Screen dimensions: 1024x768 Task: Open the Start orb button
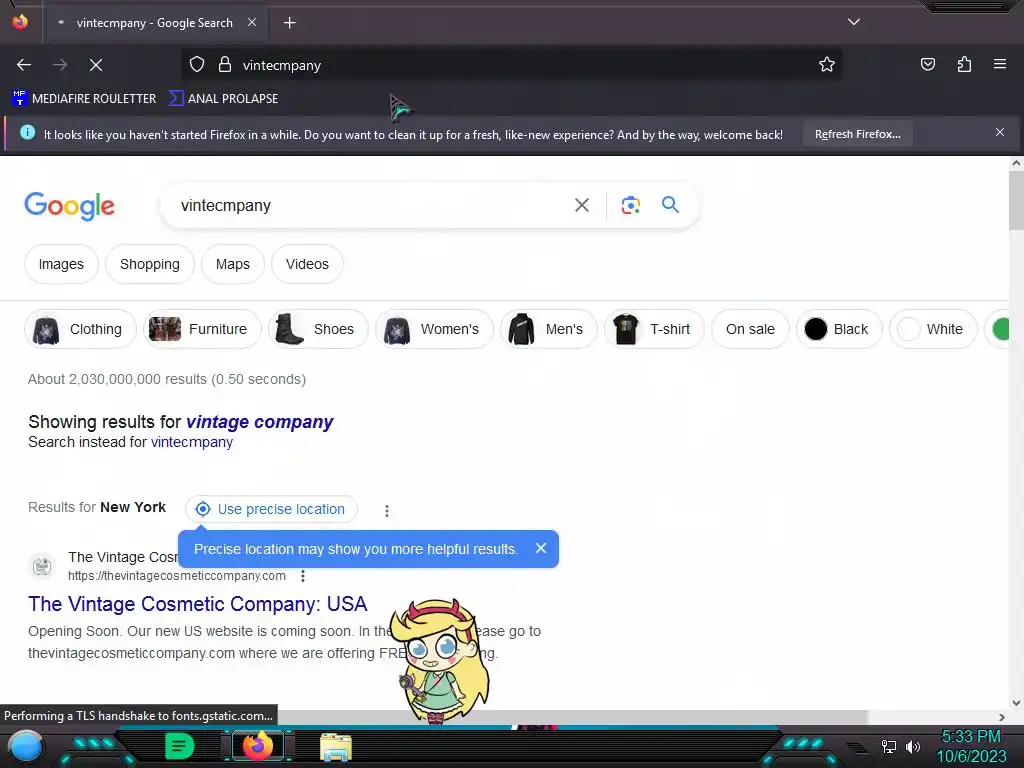(x=25, y=746)
